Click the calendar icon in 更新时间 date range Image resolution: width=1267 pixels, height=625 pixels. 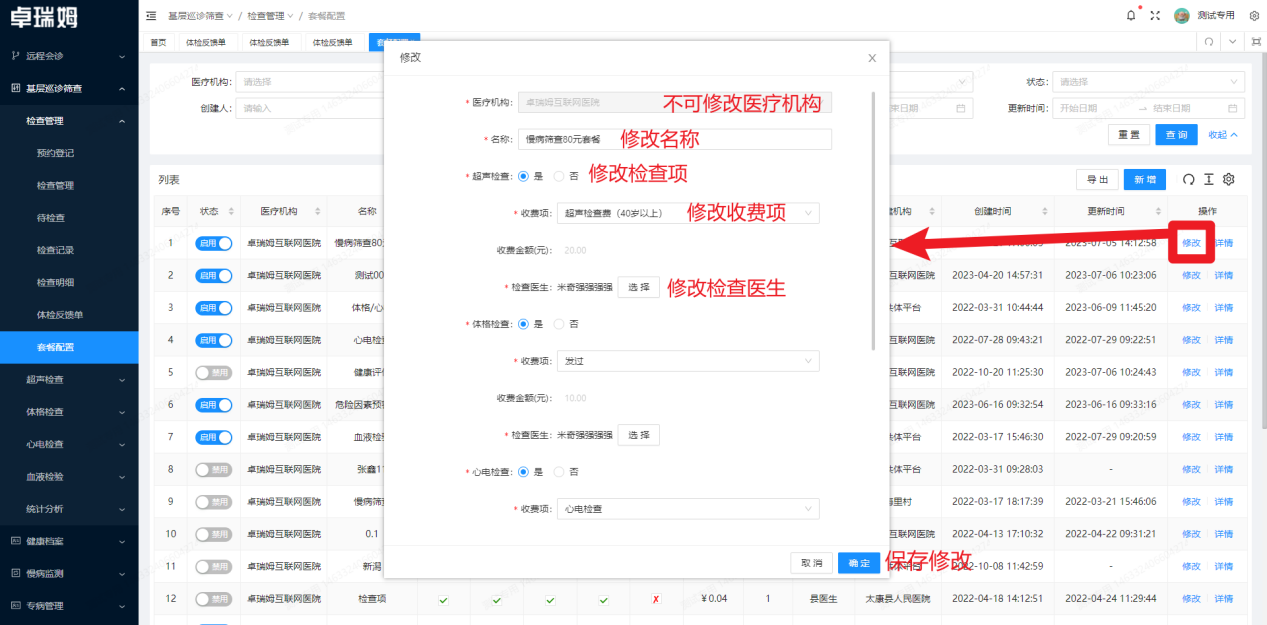(1232, 108)
